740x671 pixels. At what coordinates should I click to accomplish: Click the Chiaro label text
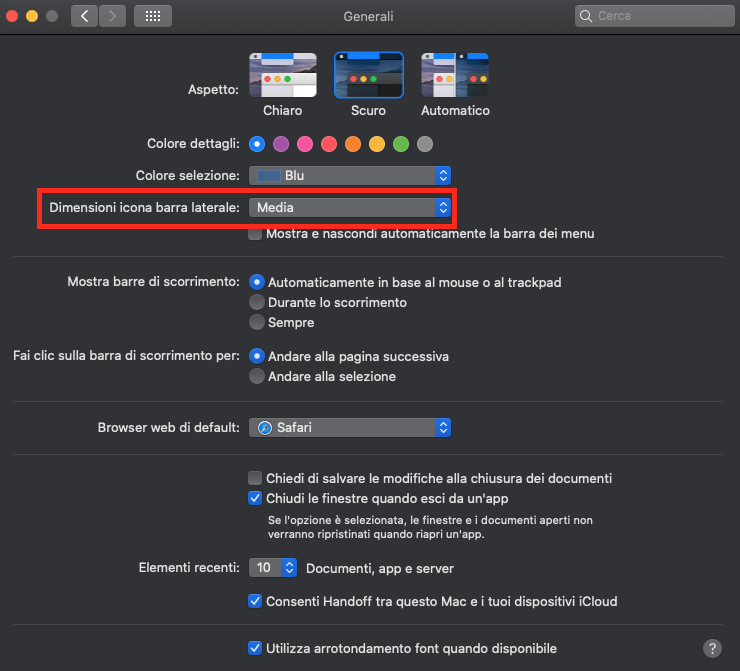283,110
